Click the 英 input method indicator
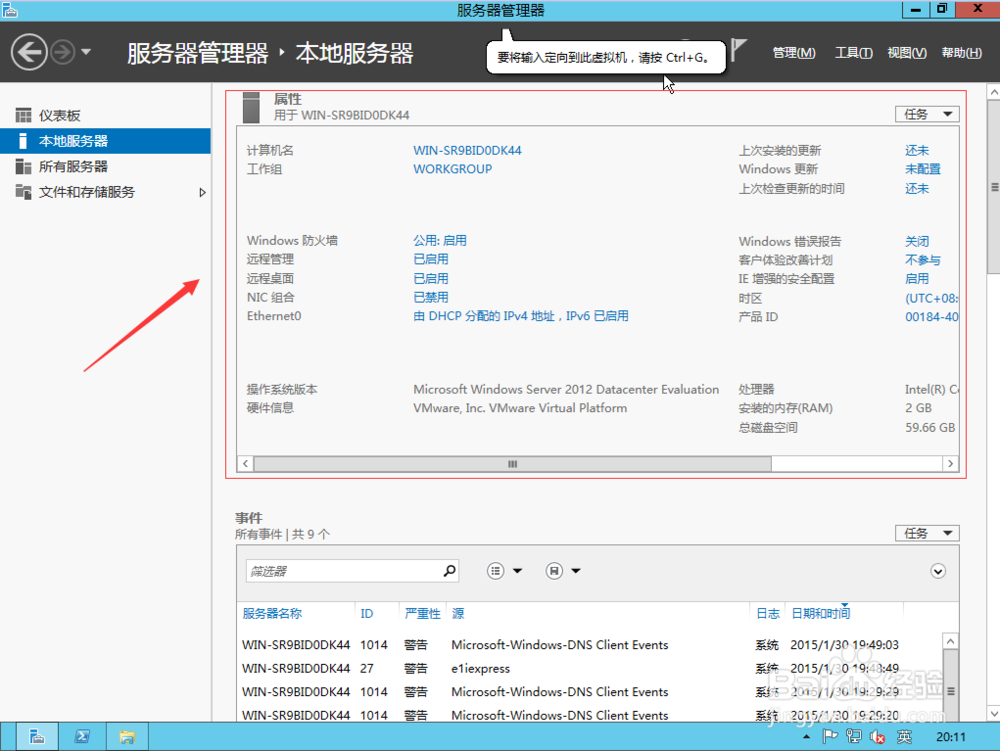Screen dimensions: 1000x751 (904, 737)
